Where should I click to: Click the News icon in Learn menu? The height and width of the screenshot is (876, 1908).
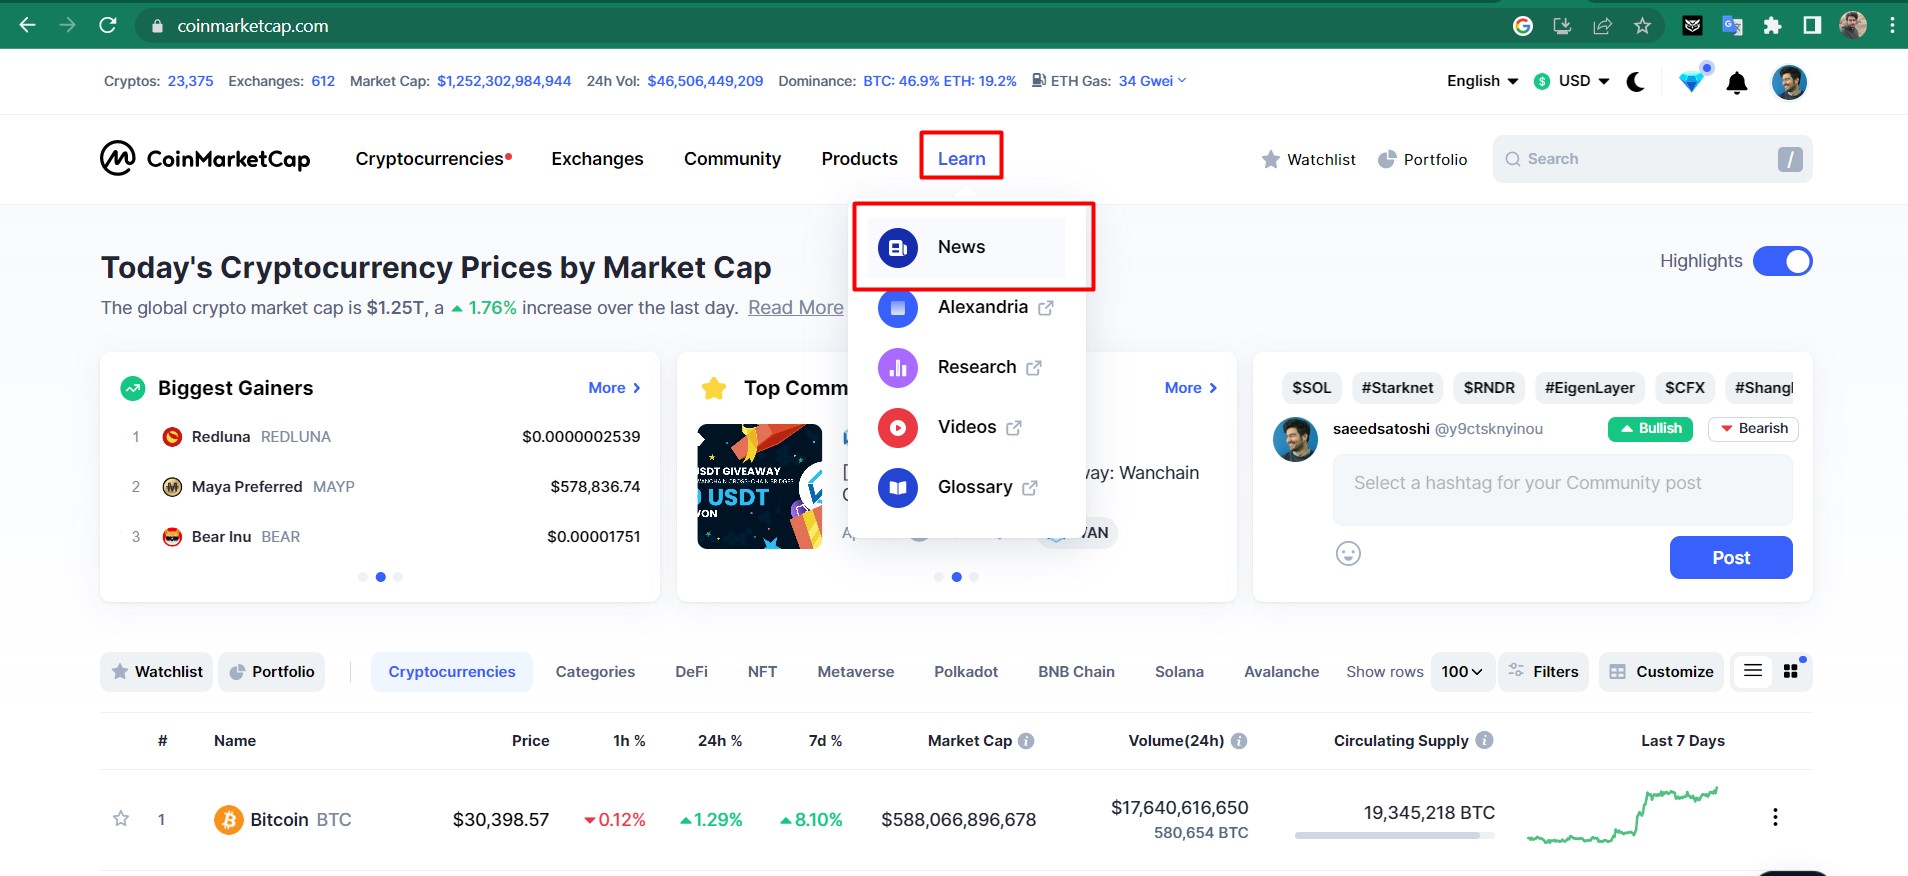(898, 247)
